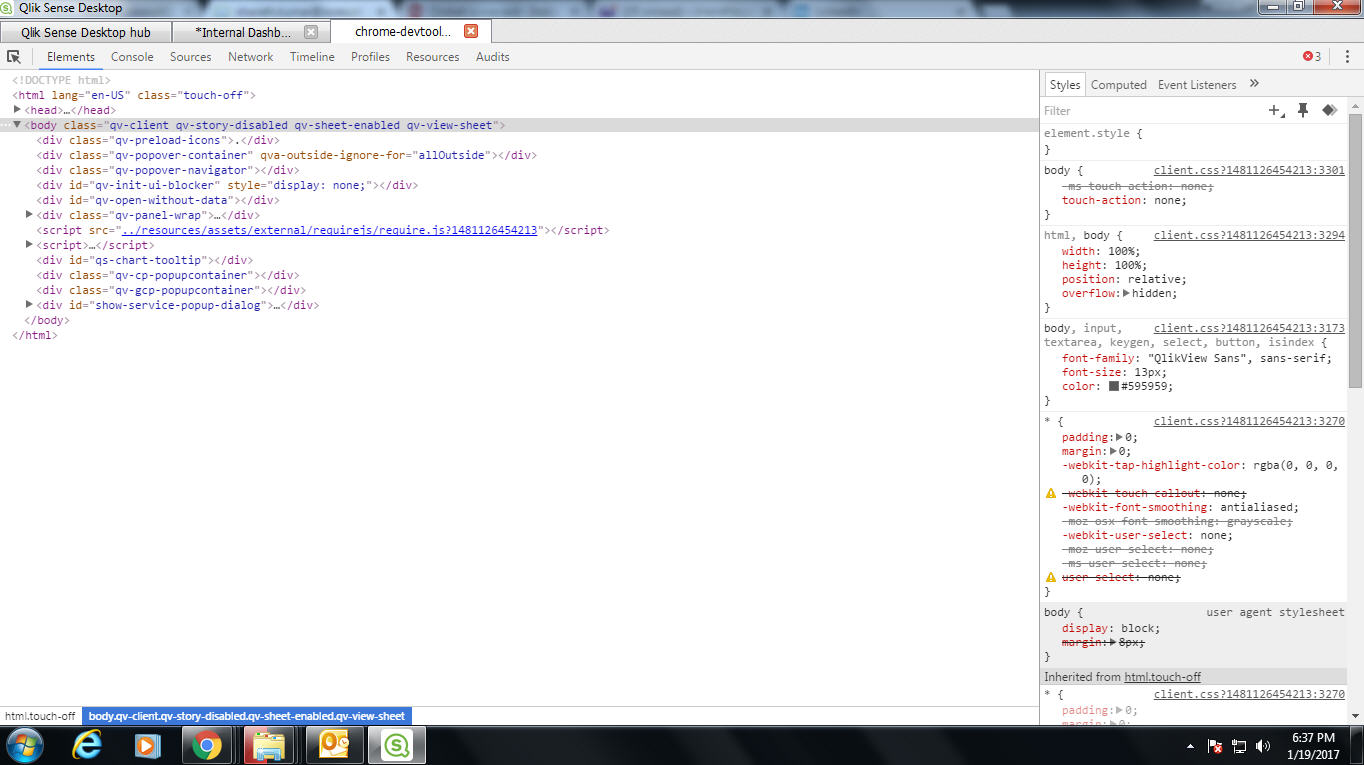Click in the styles Filter field
The width and height of the screenshot is (1364, 765).
coord(1150,111)
